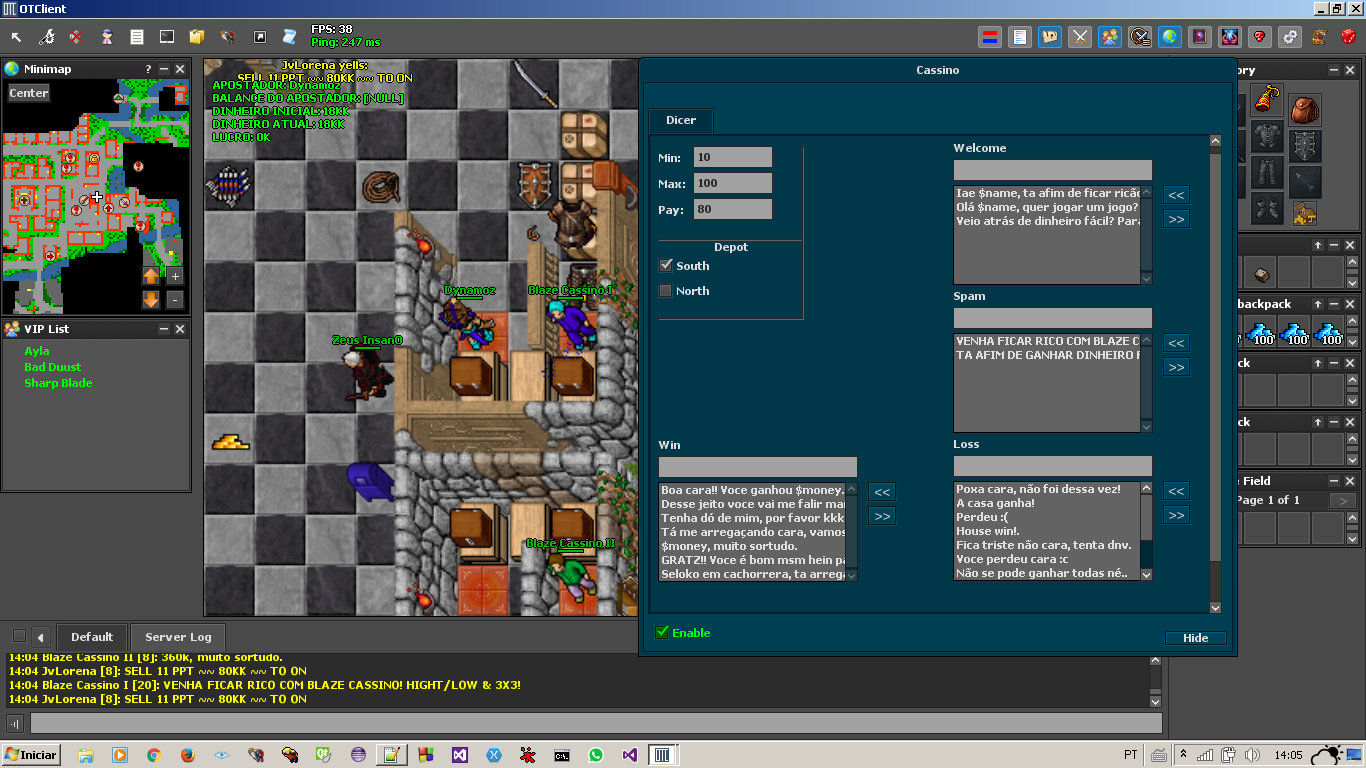Click Loss list remove '>>' button
Screen dimensions: 1366x768
1176,515
